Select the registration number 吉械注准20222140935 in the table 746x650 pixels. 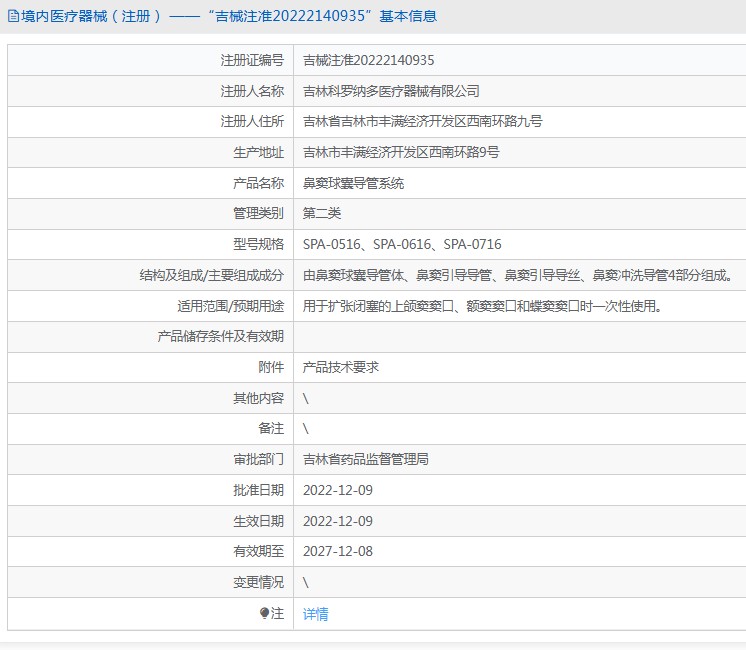coord(368,60)
